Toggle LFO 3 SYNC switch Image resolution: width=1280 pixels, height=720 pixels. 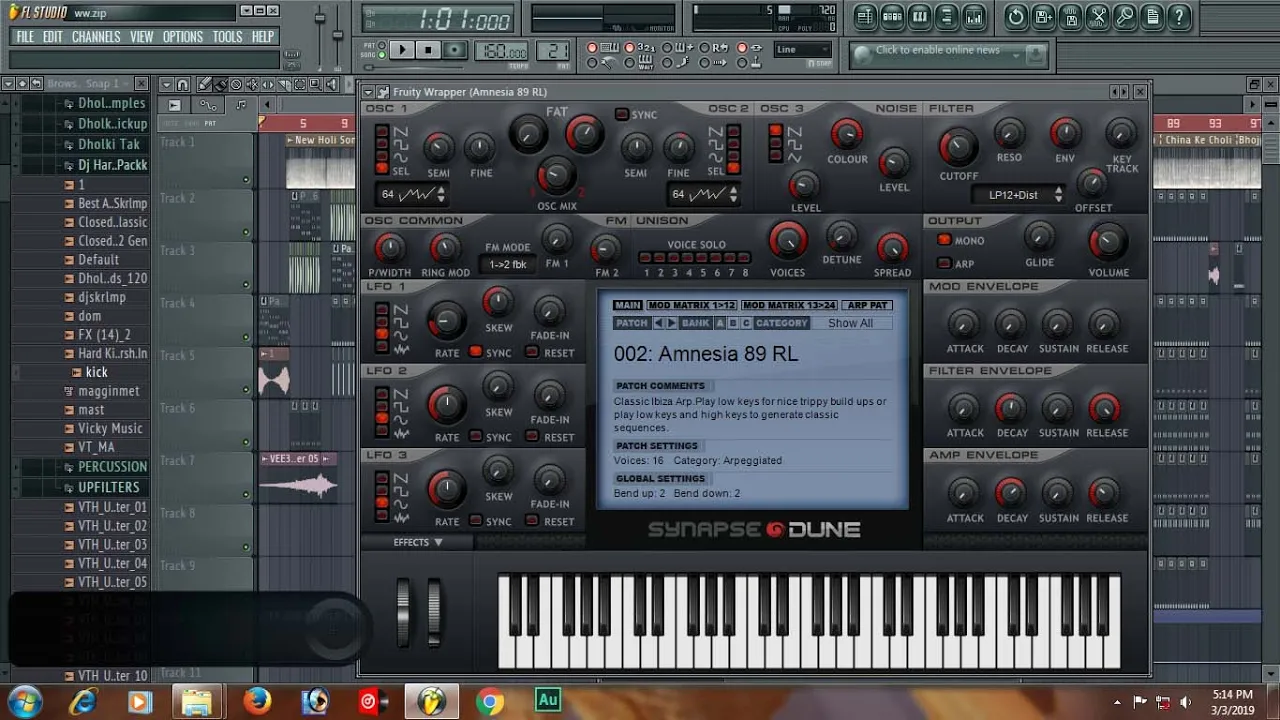pyautogui.click(x=476, y=521)
